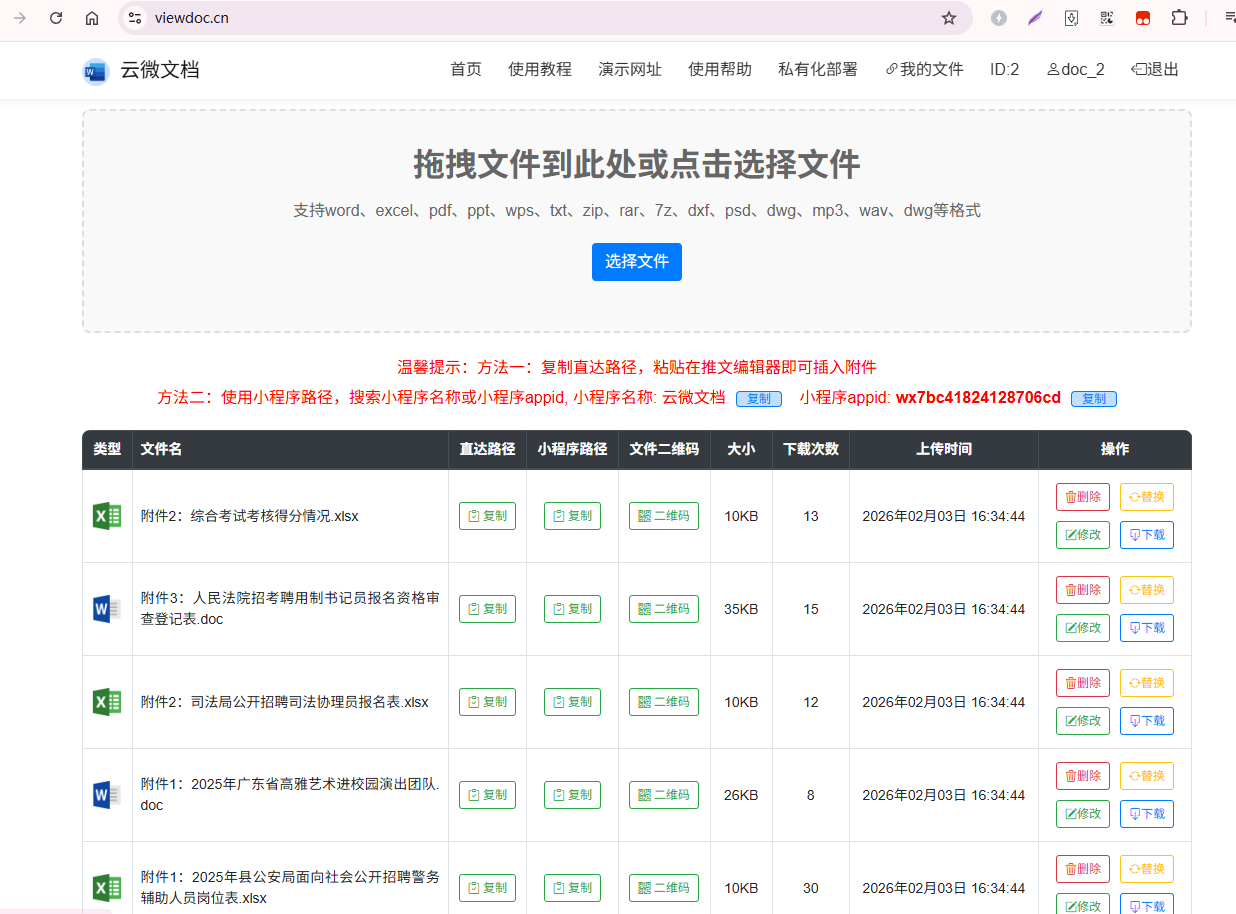
Task: Delete the 司法局公开招聘 xlsx file
Action: pos(1082,683)
